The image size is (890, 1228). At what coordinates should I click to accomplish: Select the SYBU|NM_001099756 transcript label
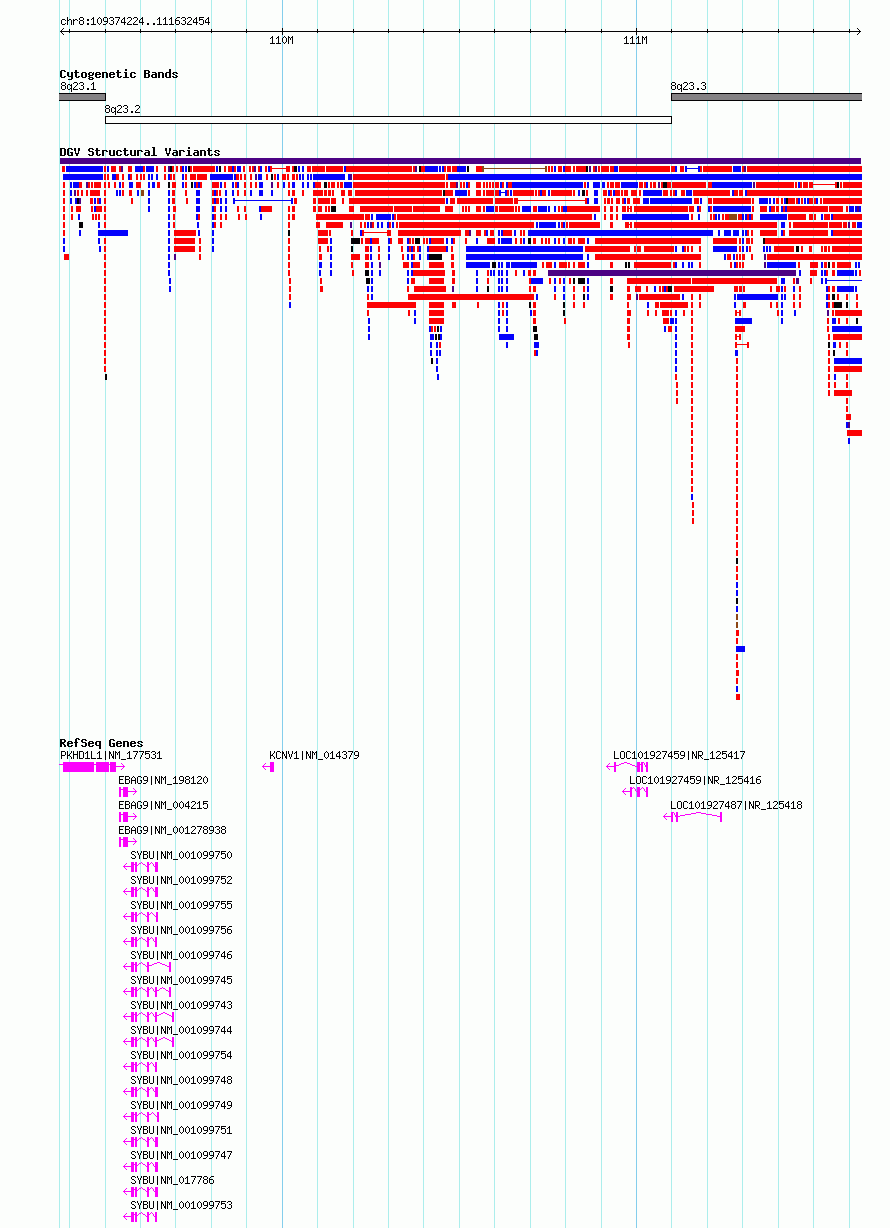click(x=181, y=930)
